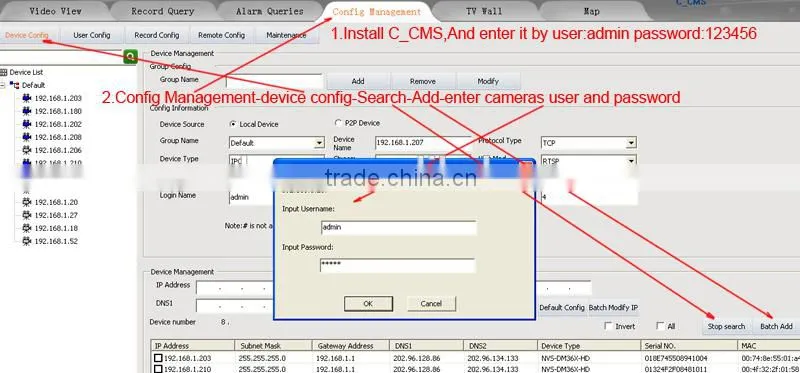Click the IP Address column header
The image size is (800, 373).
(193, 345)
